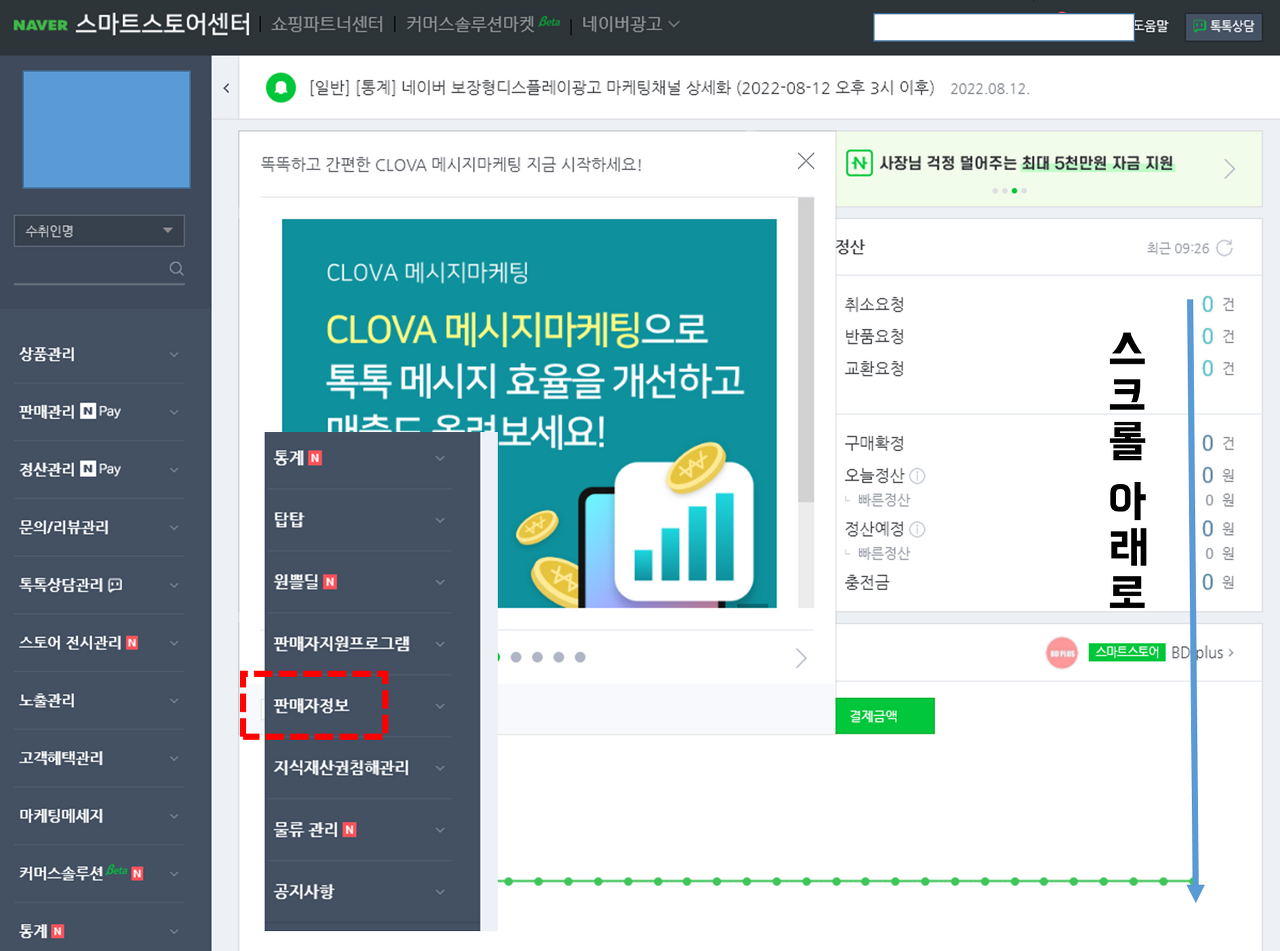Click the popup's vertical scrollbar
This screenshot has height=951, width=1280.
click(805, 350)
